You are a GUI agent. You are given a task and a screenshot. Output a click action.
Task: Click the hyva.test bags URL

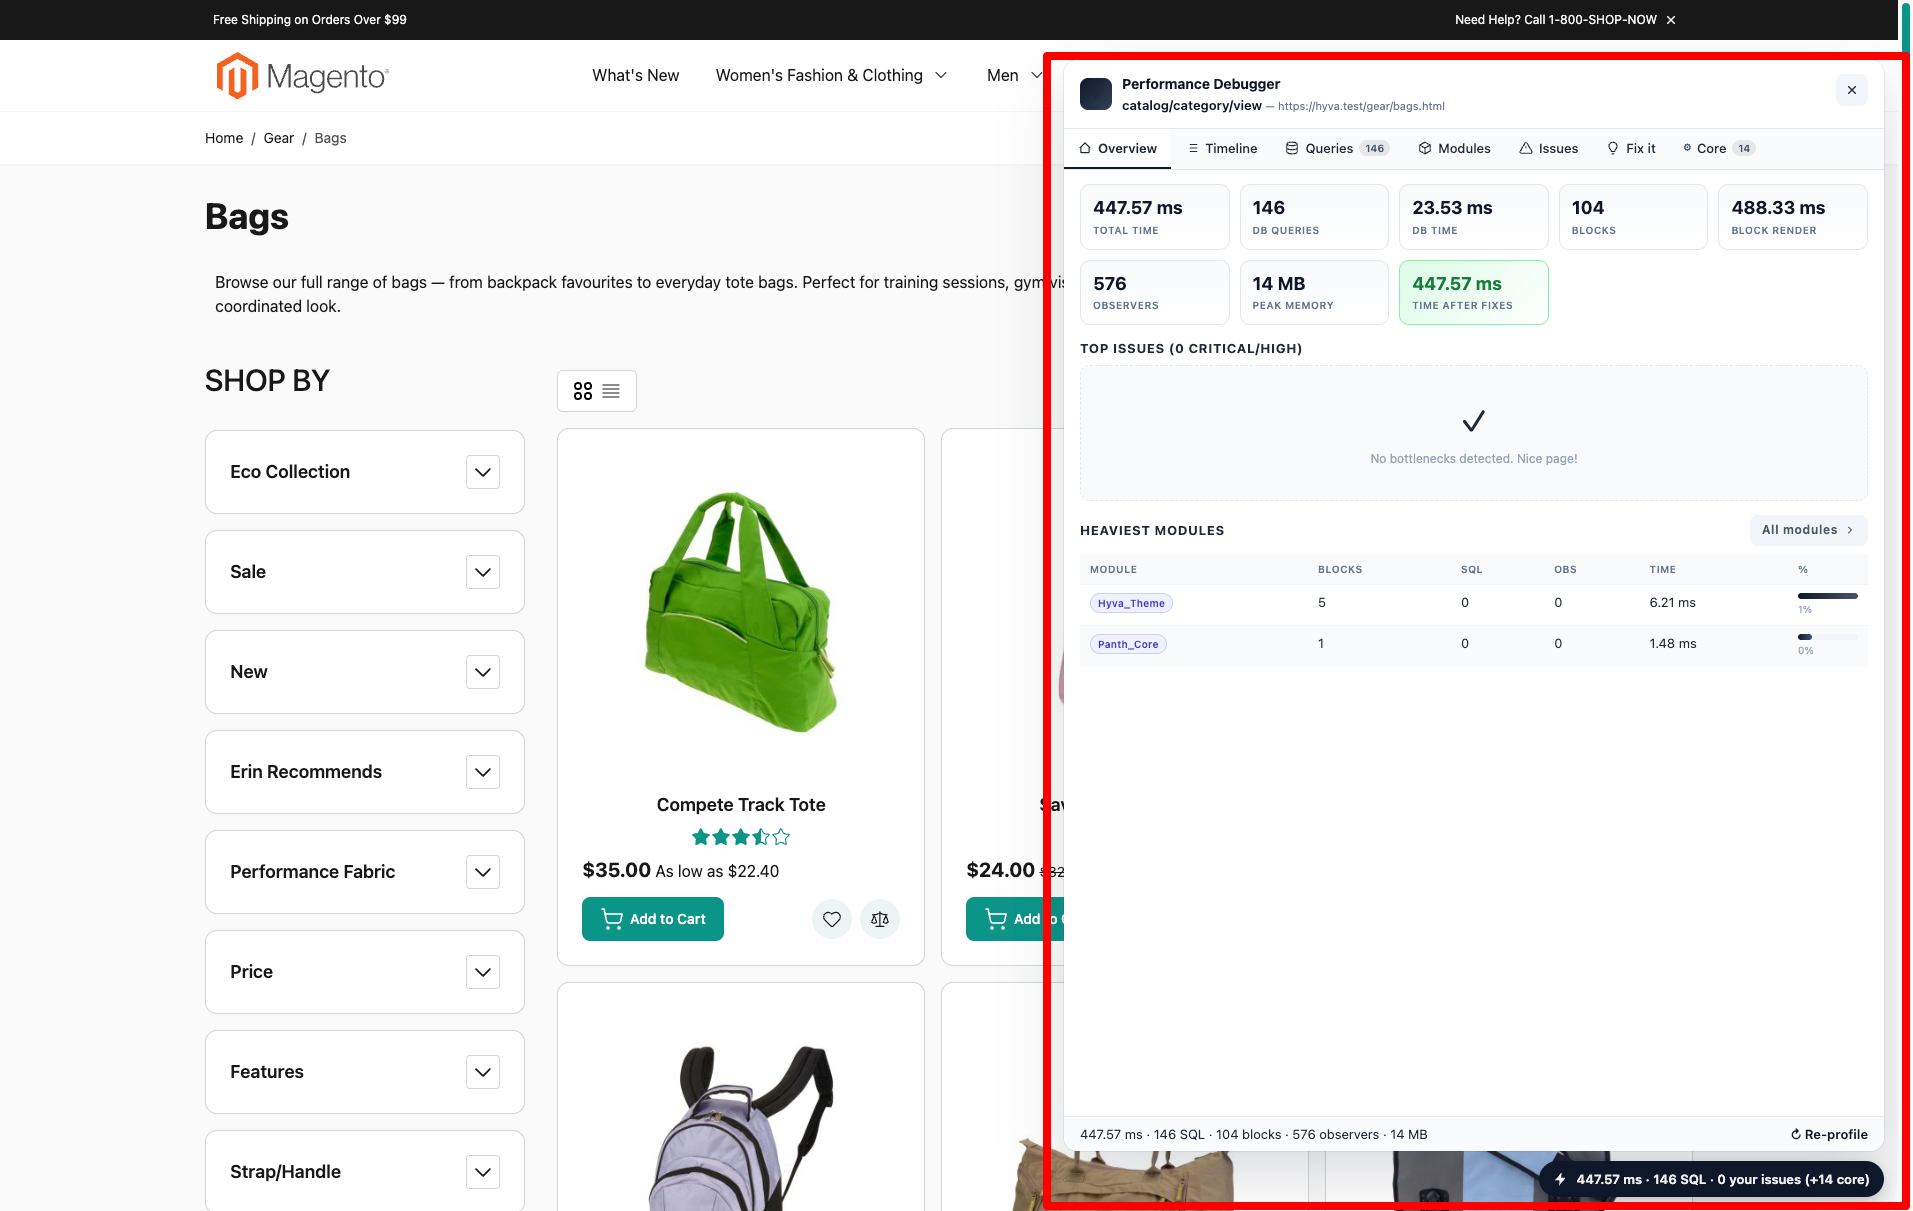pyautogui.click(x=1361, y=106)
